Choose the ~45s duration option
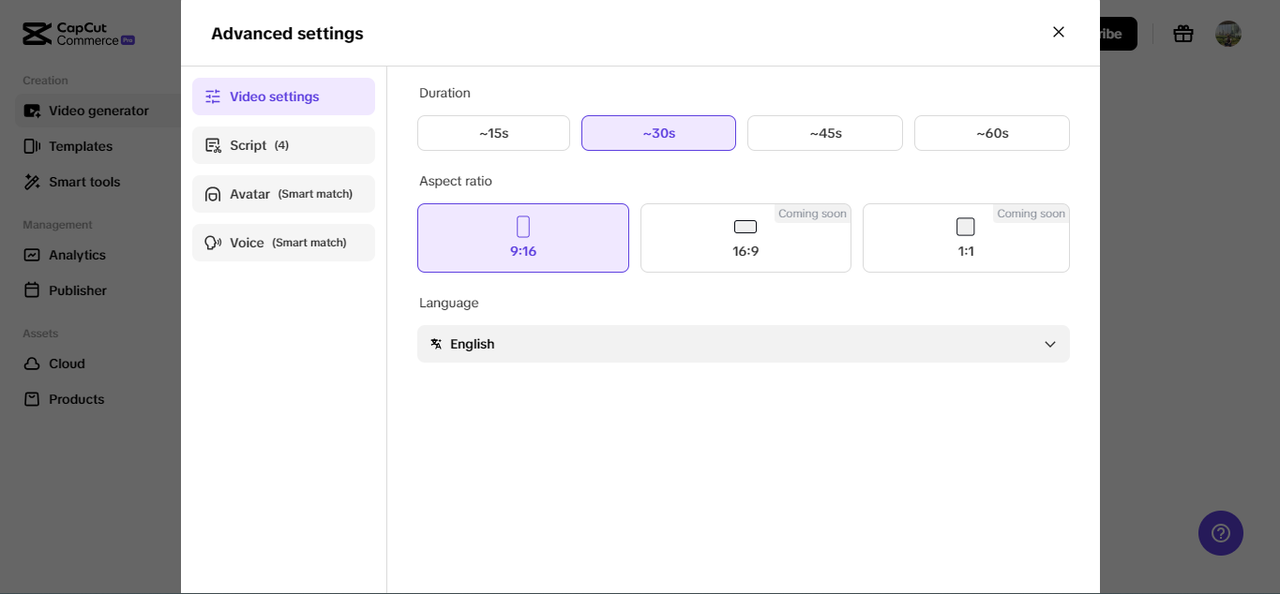 tap(825, 133)
